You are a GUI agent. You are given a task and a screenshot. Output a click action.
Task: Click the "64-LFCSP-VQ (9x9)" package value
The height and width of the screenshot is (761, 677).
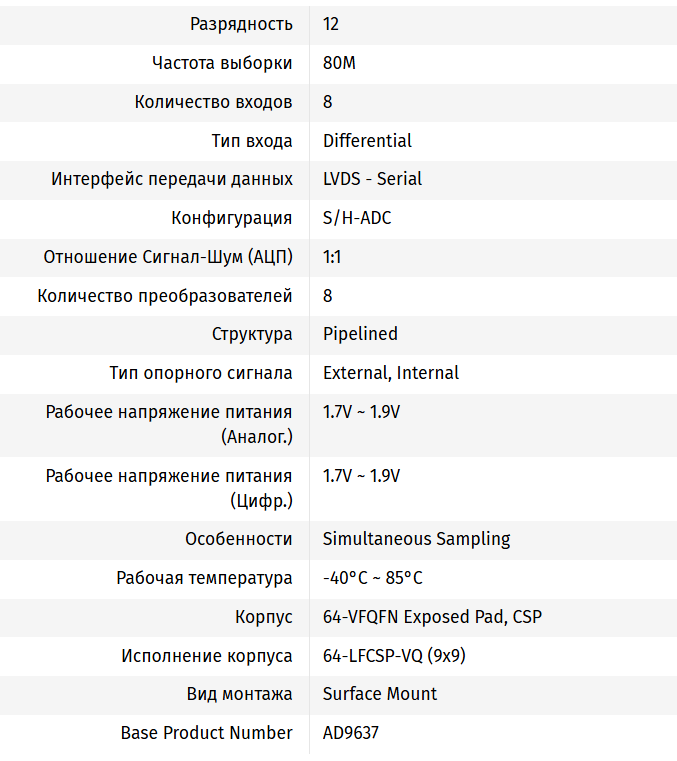[394, 656]
